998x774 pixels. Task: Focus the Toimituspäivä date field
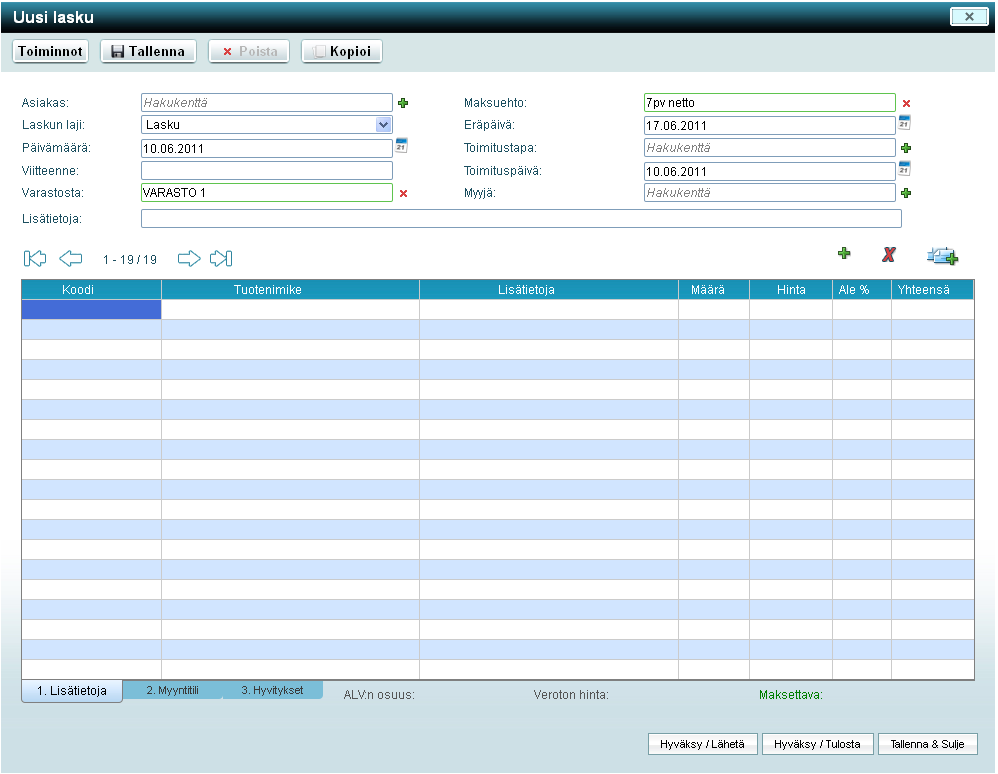point(770,171)
